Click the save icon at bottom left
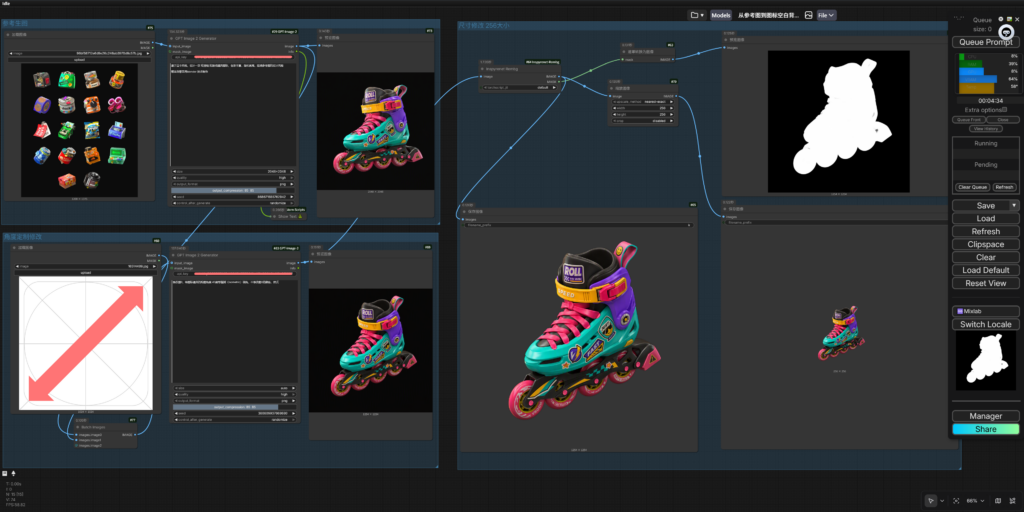This screenshot has height=512, width=1024. (5, 473)
